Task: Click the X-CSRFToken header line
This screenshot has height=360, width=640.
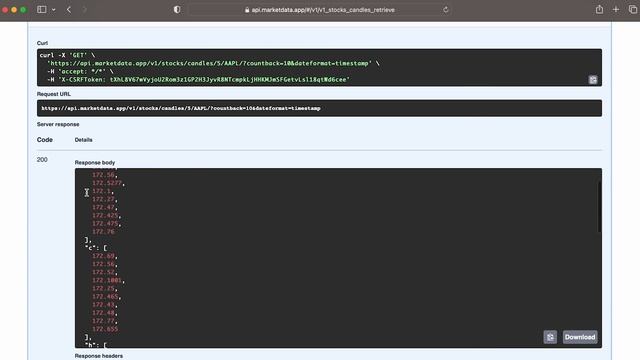Action: [x=198, y=80]
